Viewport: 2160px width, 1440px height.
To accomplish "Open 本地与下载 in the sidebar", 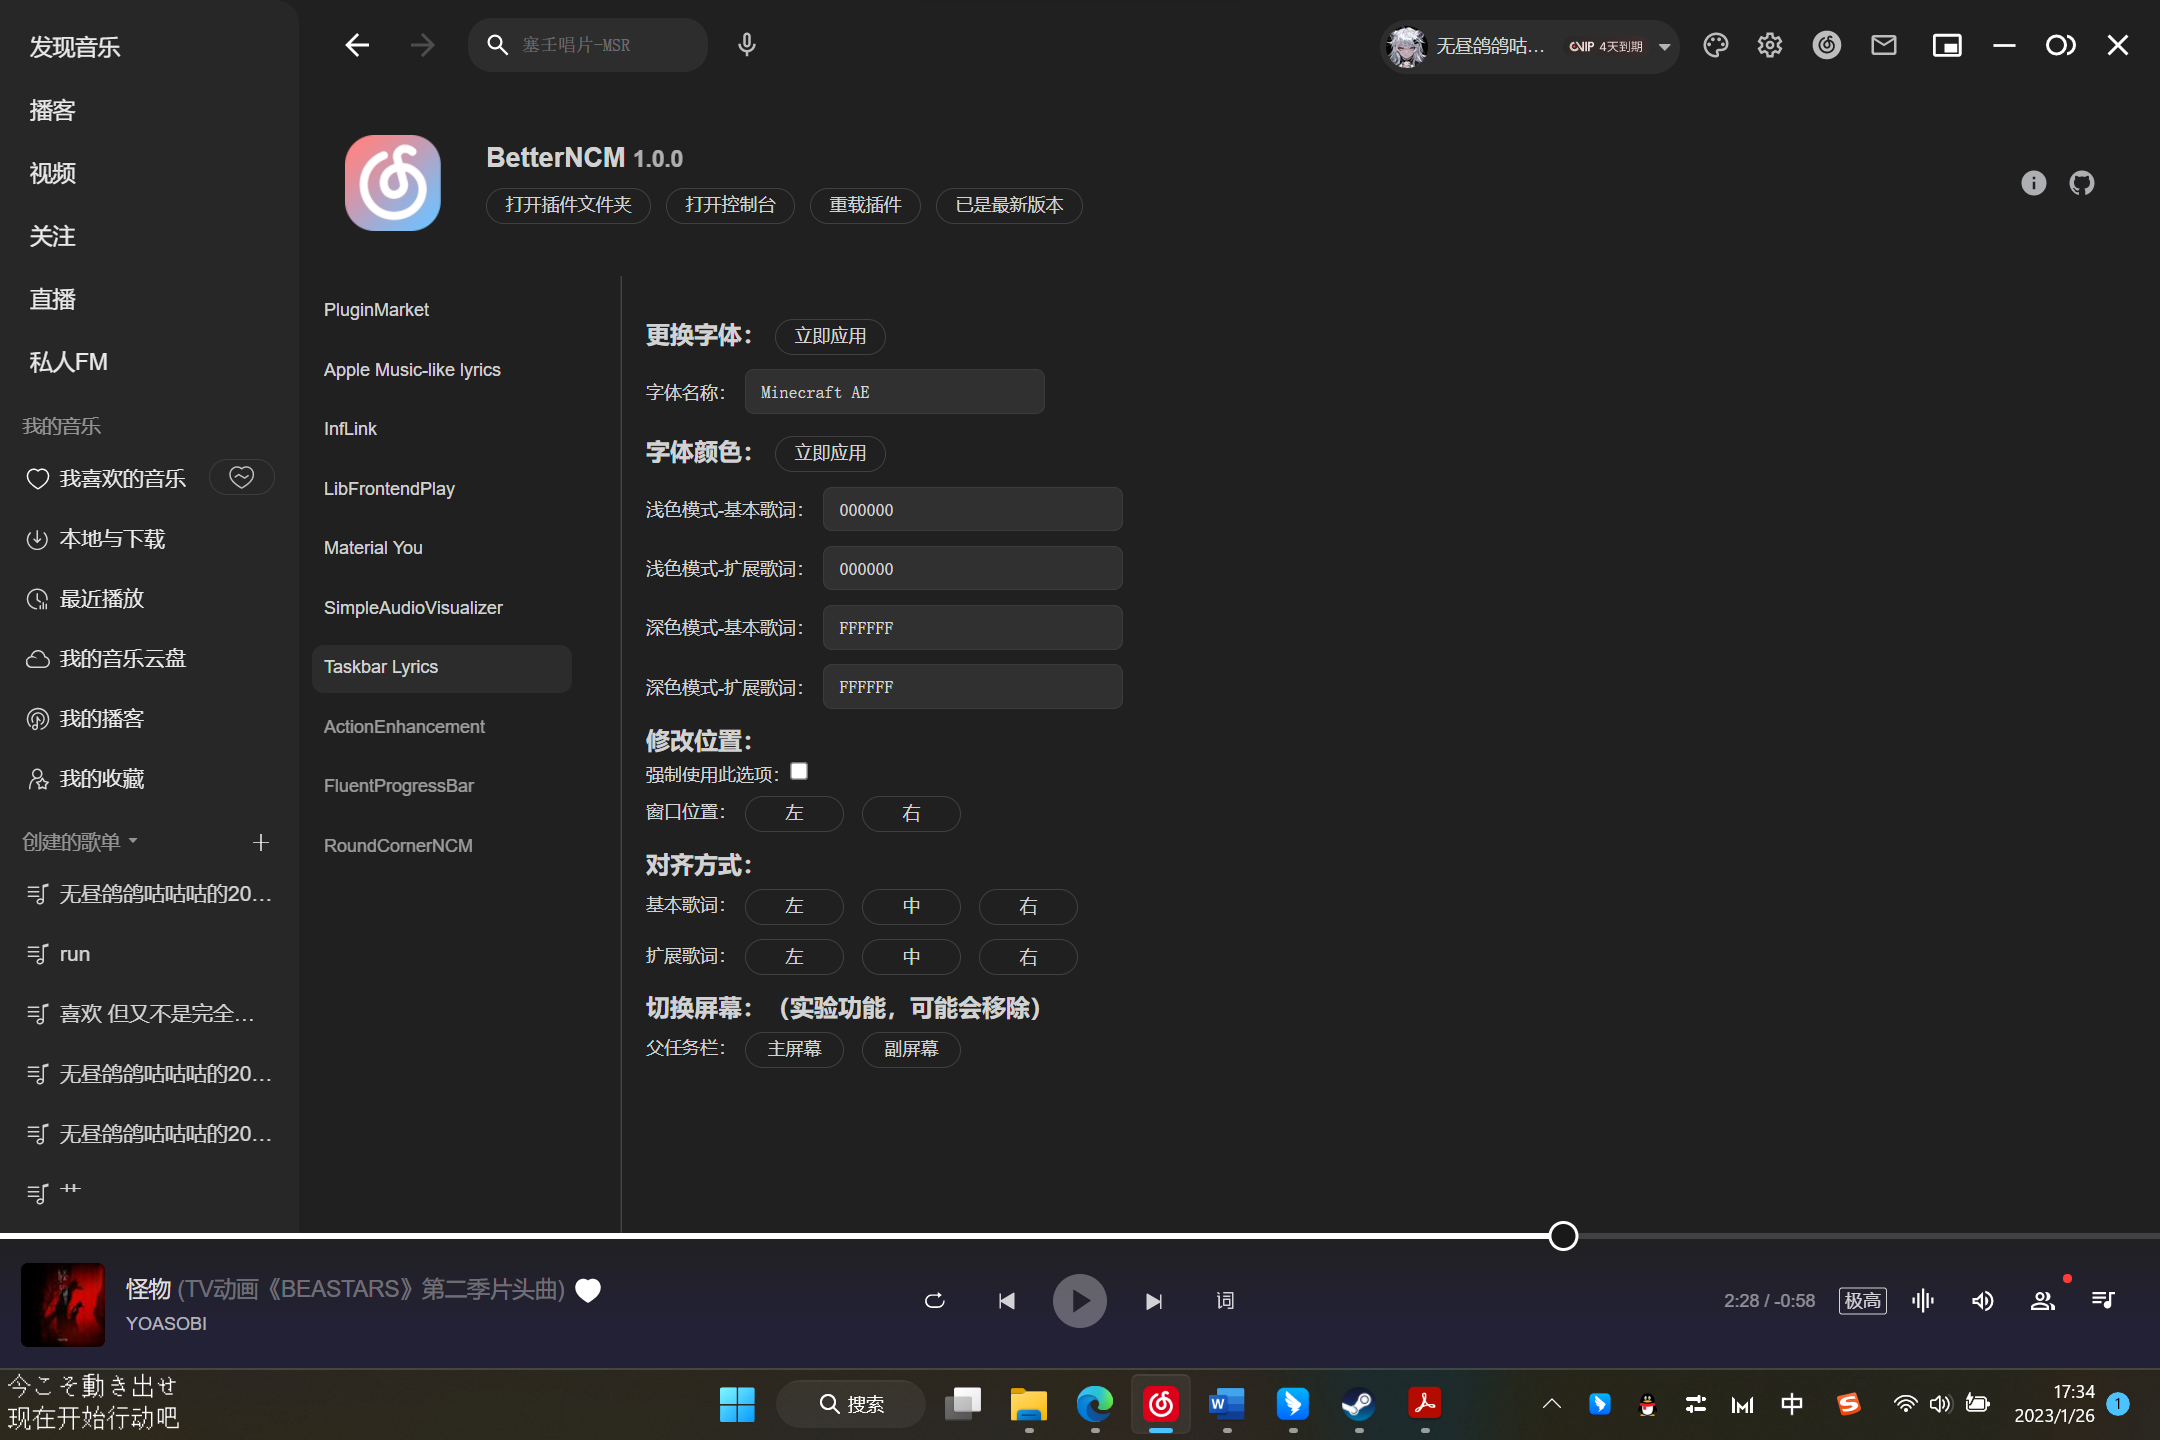I will point(112,540).
